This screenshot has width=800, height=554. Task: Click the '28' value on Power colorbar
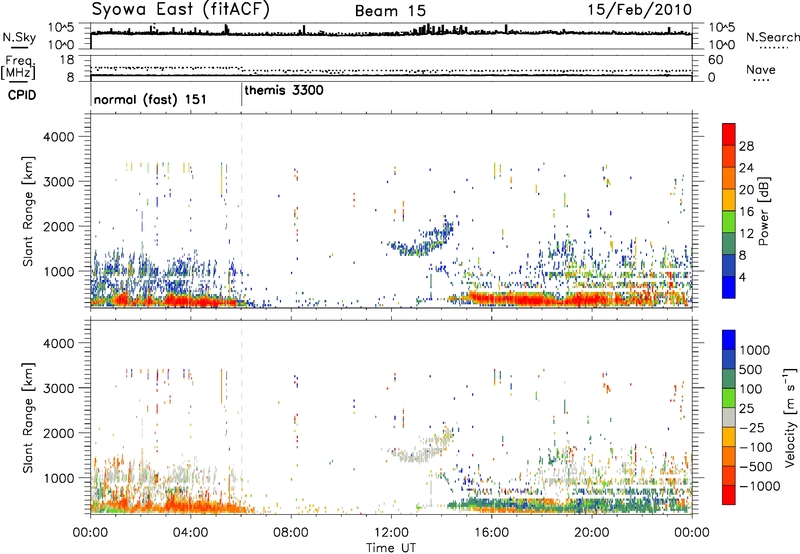tap(746, 146)
